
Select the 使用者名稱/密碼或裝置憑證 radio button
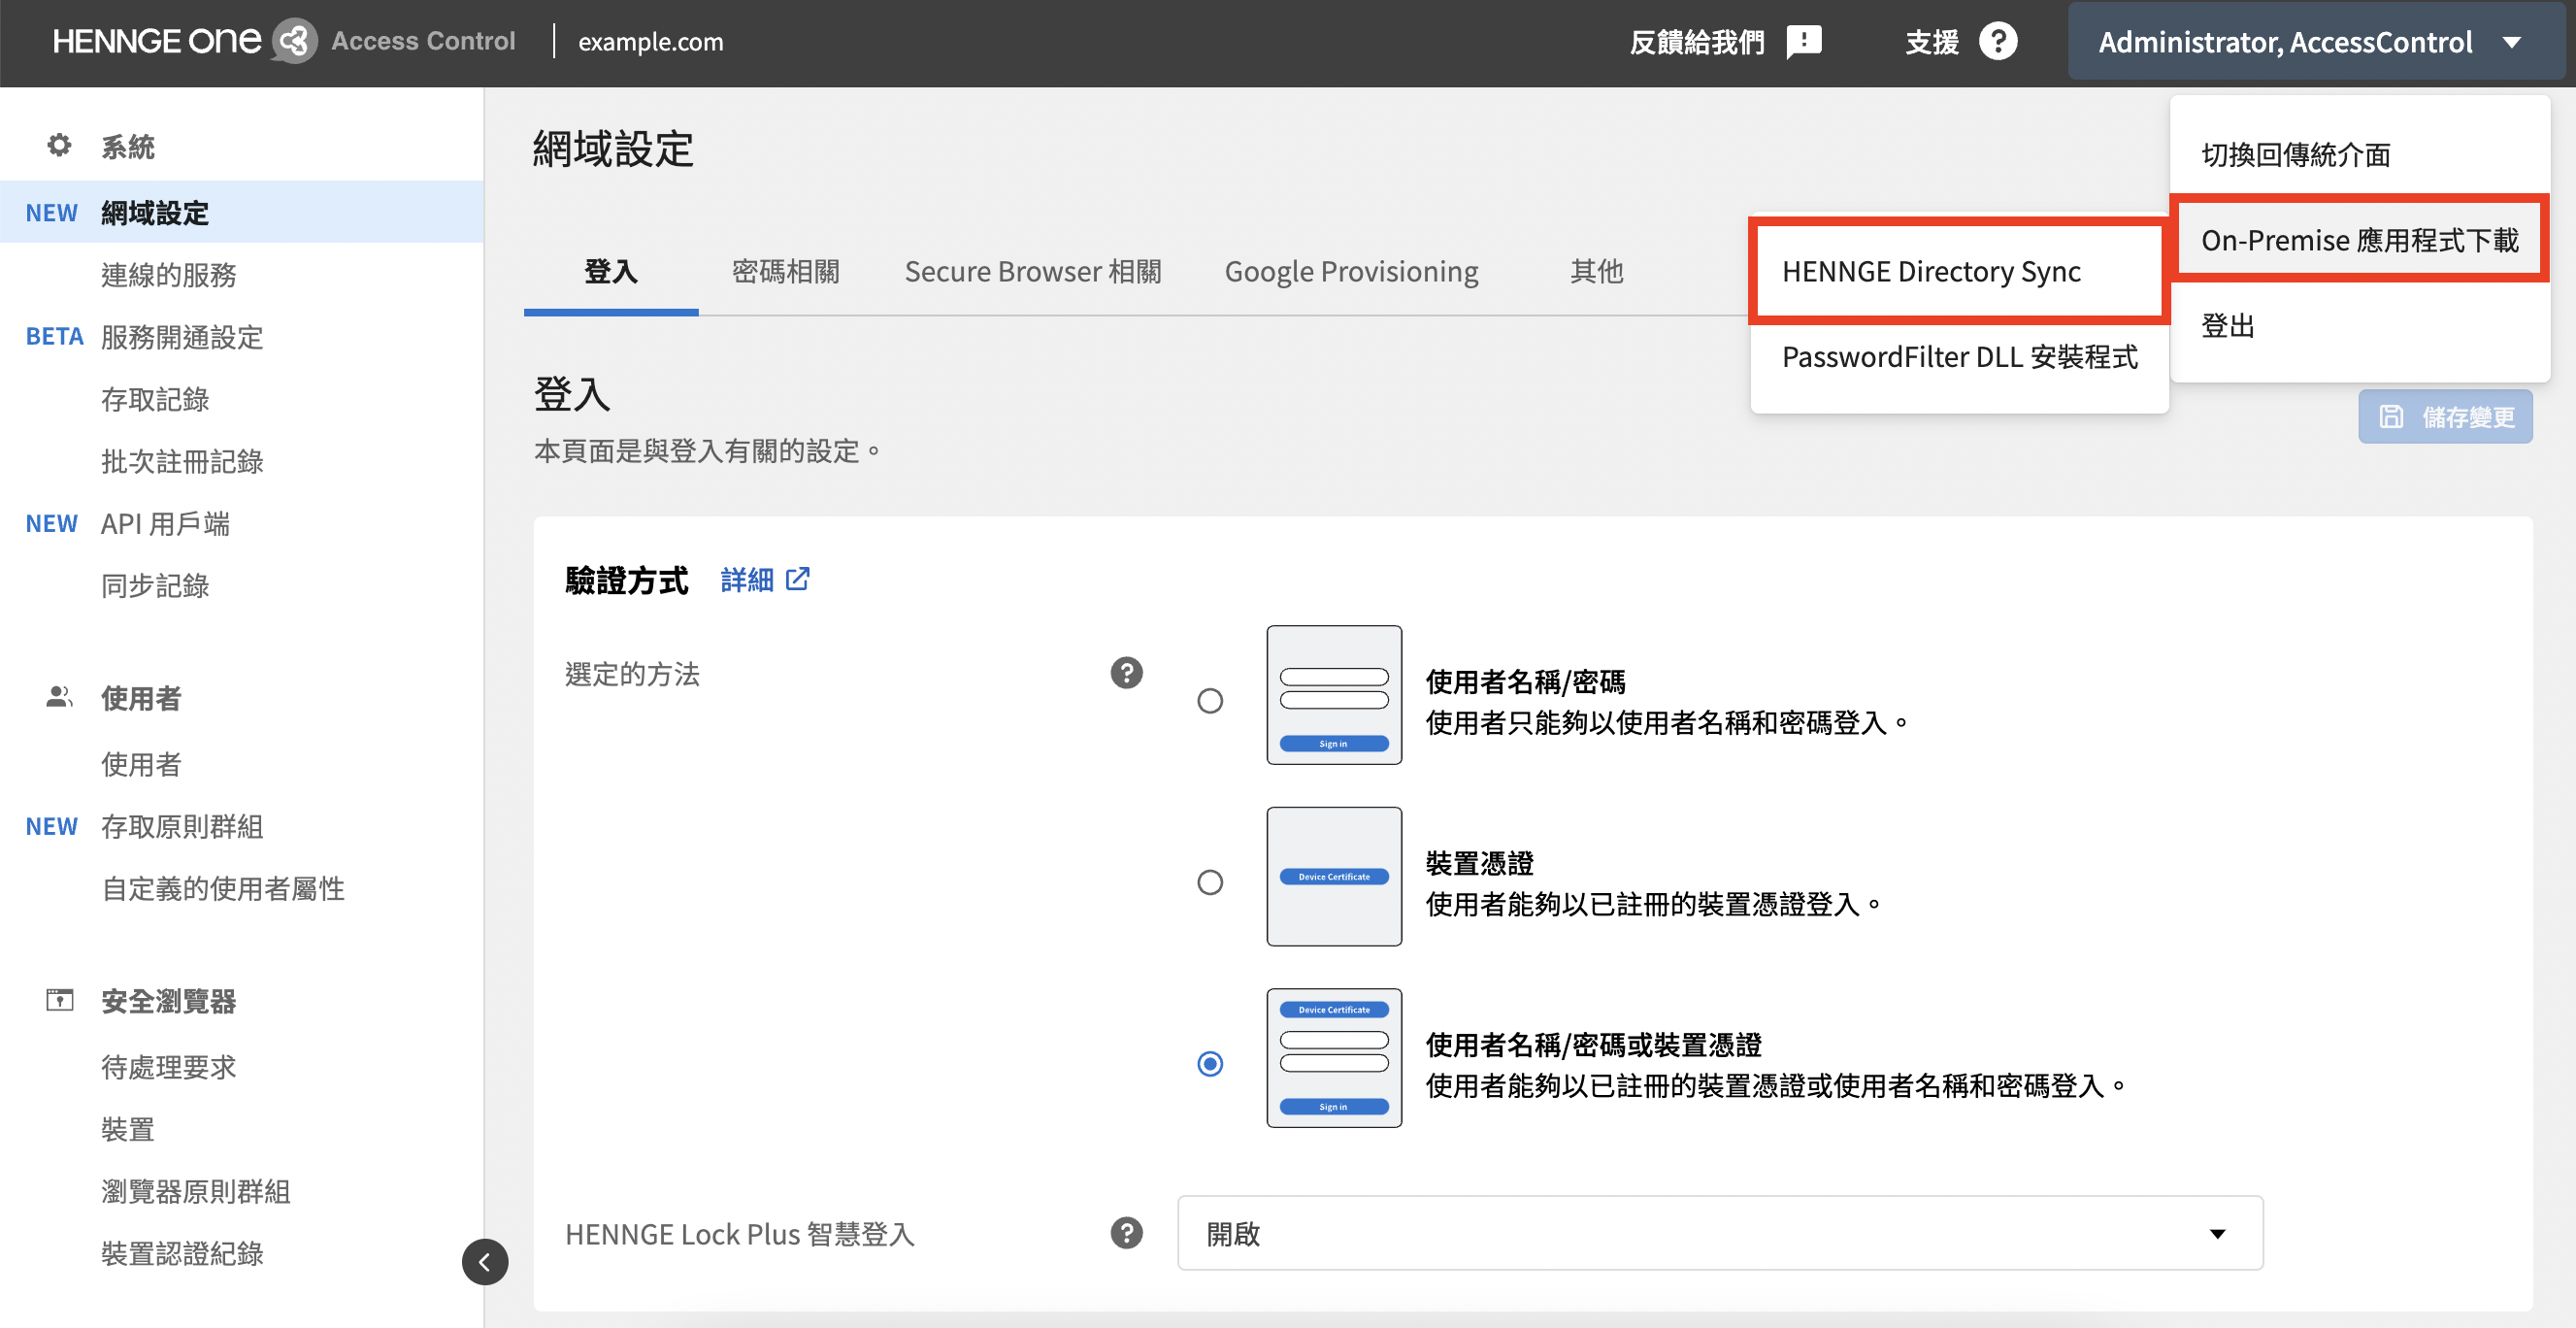tap(1210, 1063)
